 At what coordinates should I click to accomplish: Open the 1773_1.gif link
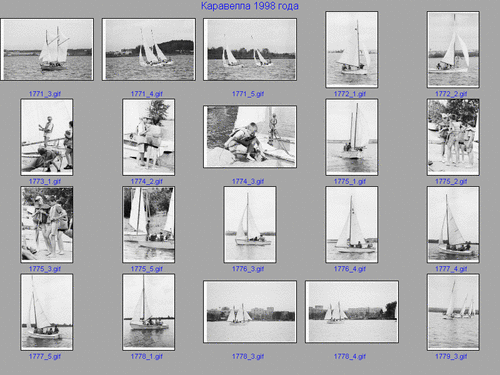45,181
